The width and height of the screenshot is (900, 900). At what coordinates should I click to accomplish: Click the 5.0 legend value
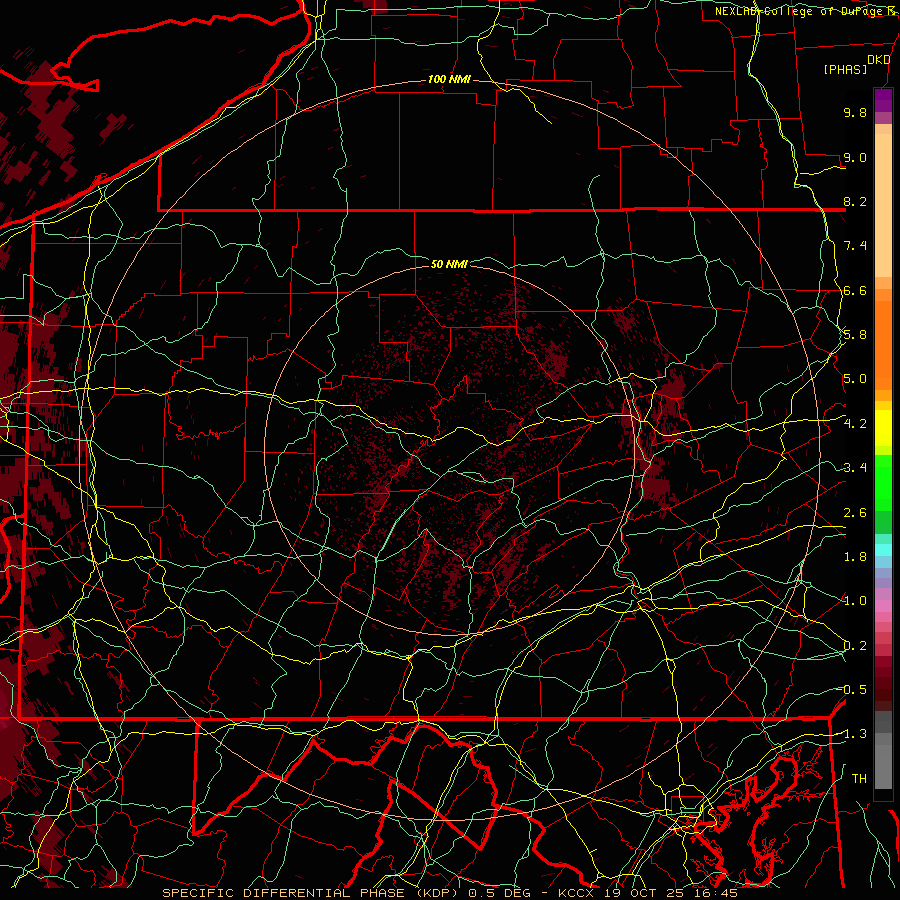tap(855, 379)
